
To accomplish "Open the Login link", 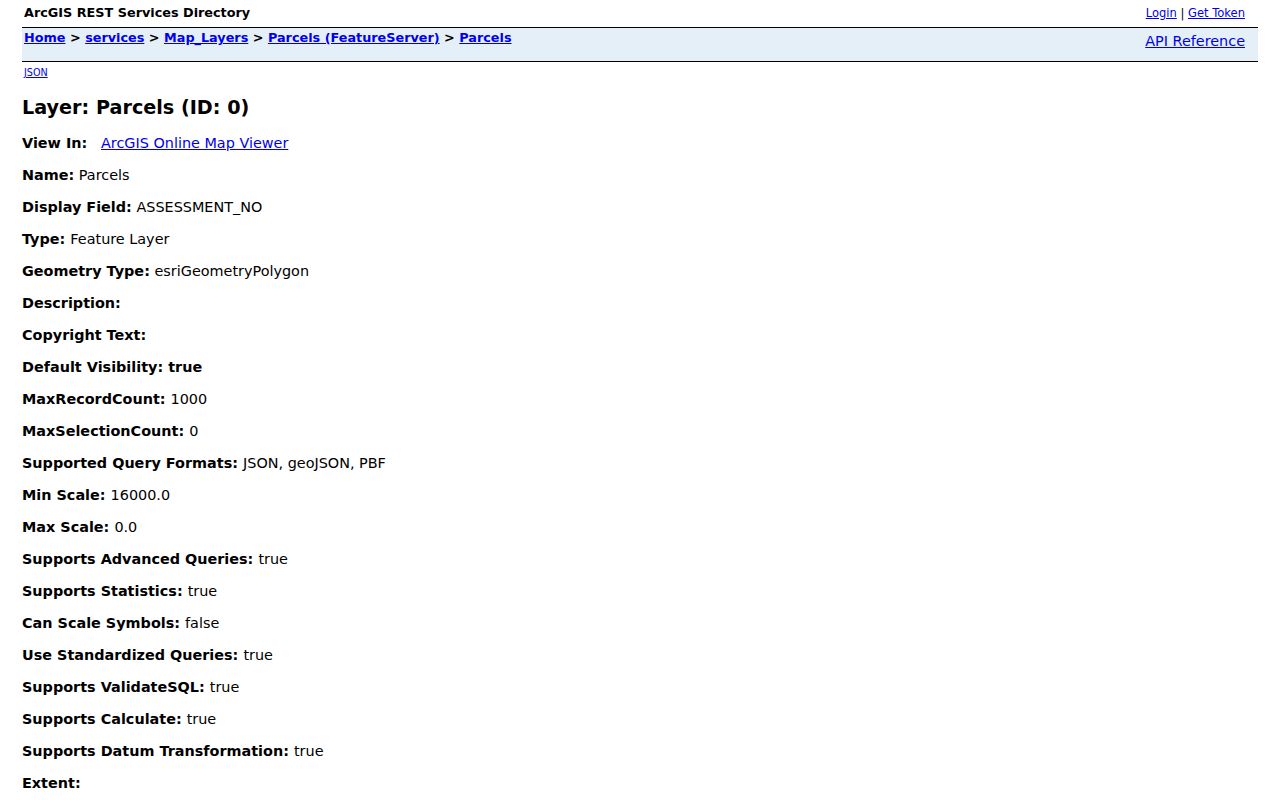I will click(1161, 13).
